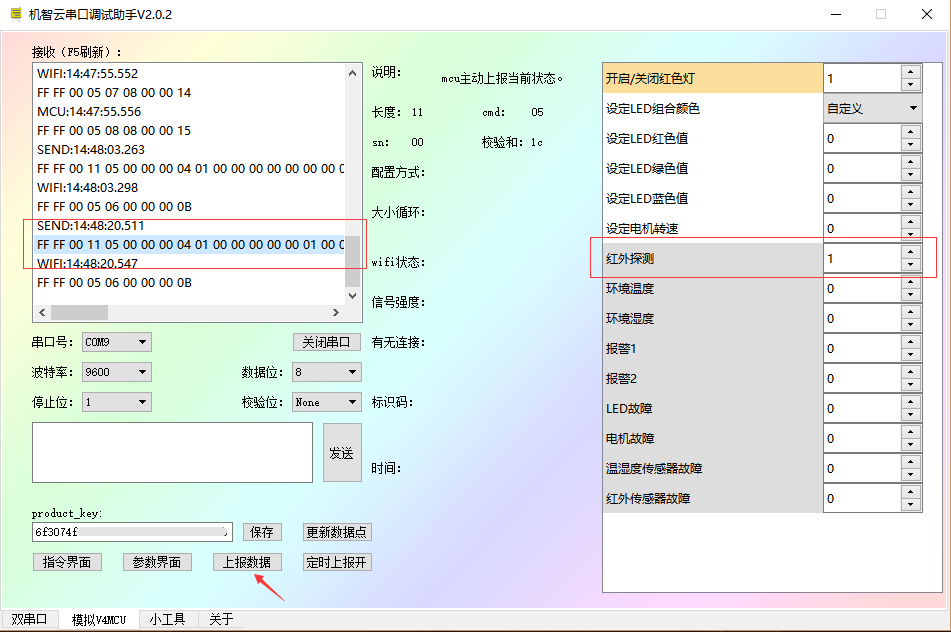Click inside the product_key input field

pos(130,531)
